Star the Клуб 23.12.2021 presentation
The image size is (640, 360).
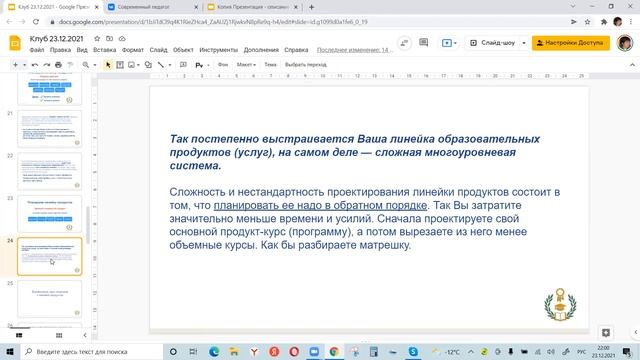tap(97, 38)
